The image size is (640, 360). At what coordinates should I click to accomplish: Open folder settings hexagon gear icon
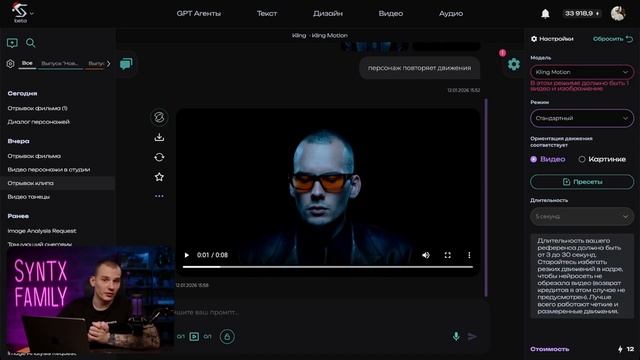click(x=11, y=64)
